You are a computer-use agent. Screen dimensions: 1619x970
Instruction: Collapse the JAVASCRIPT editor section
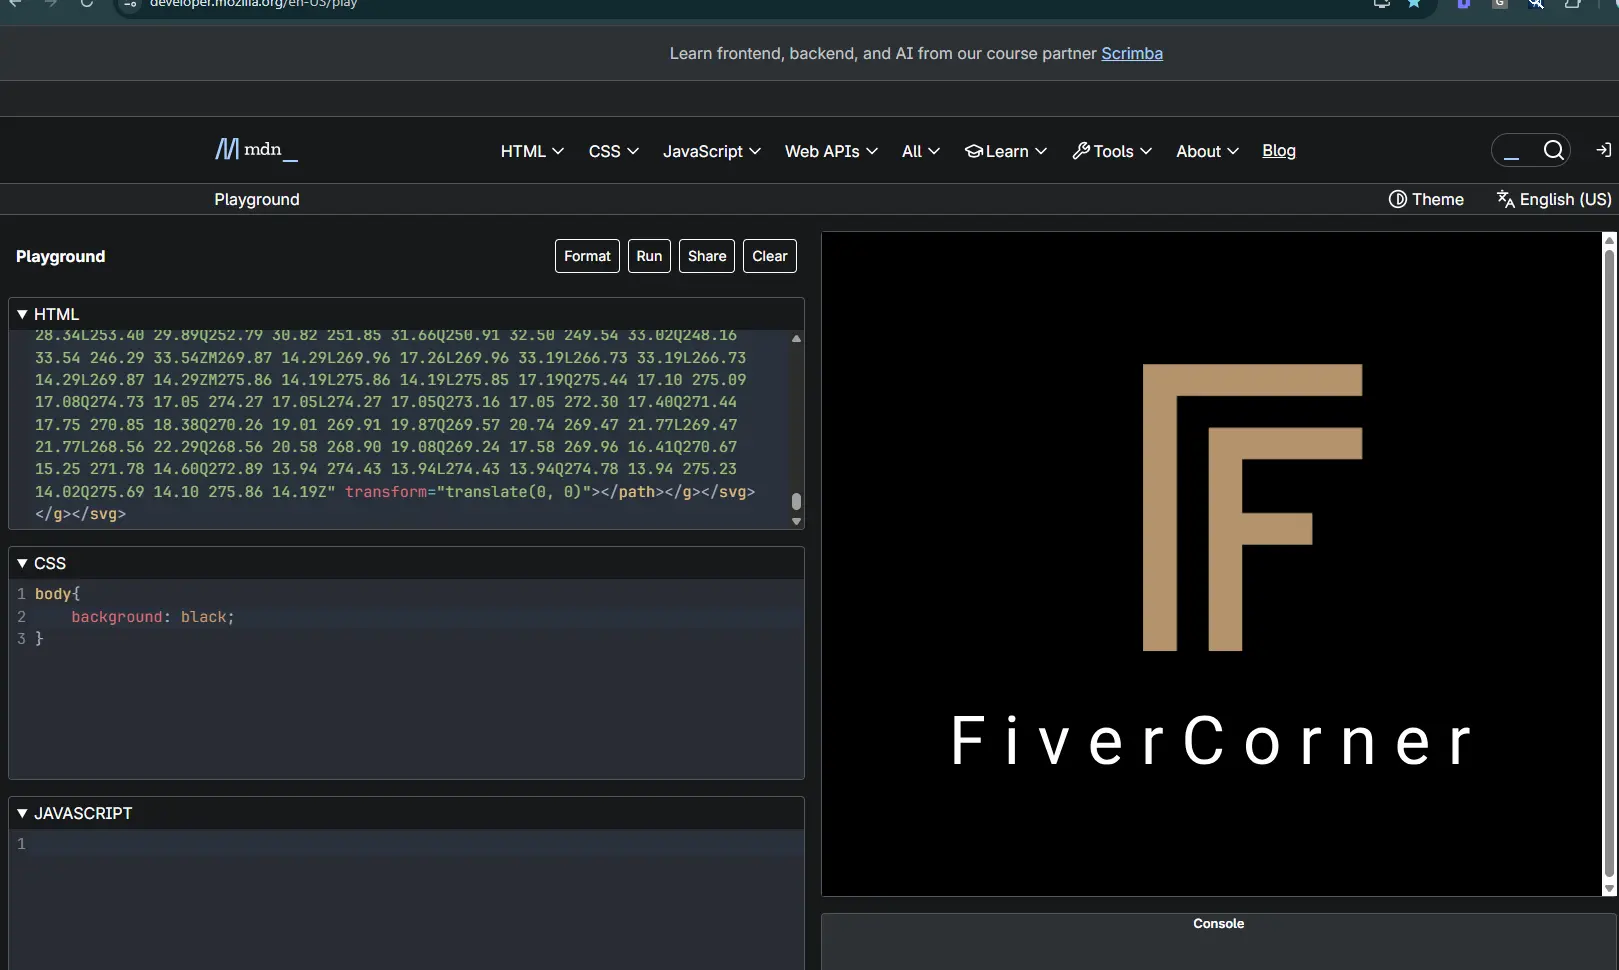click(x=74, y=813)
